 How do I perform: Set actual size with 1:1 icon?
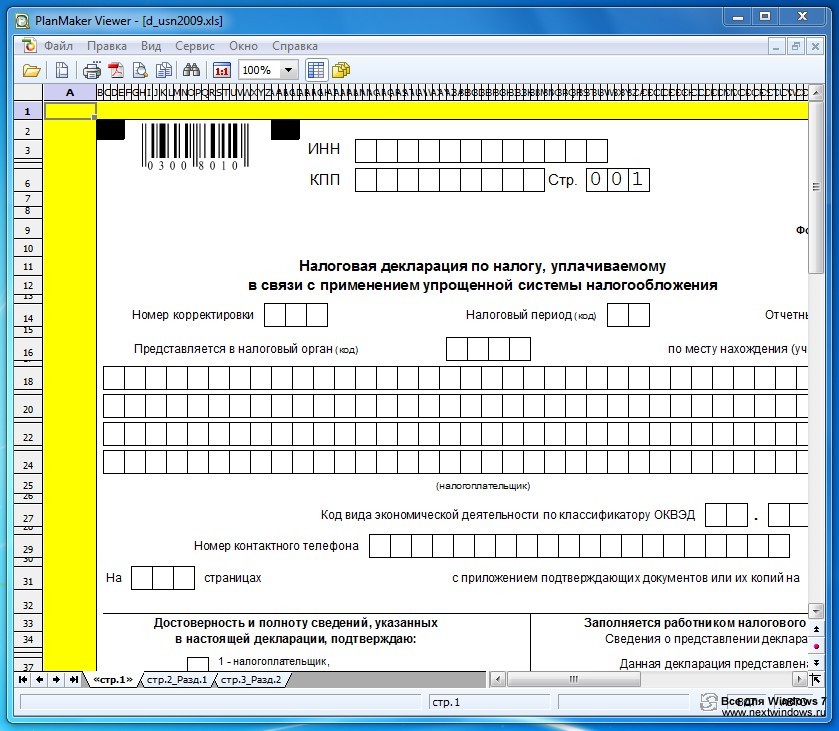221,70
